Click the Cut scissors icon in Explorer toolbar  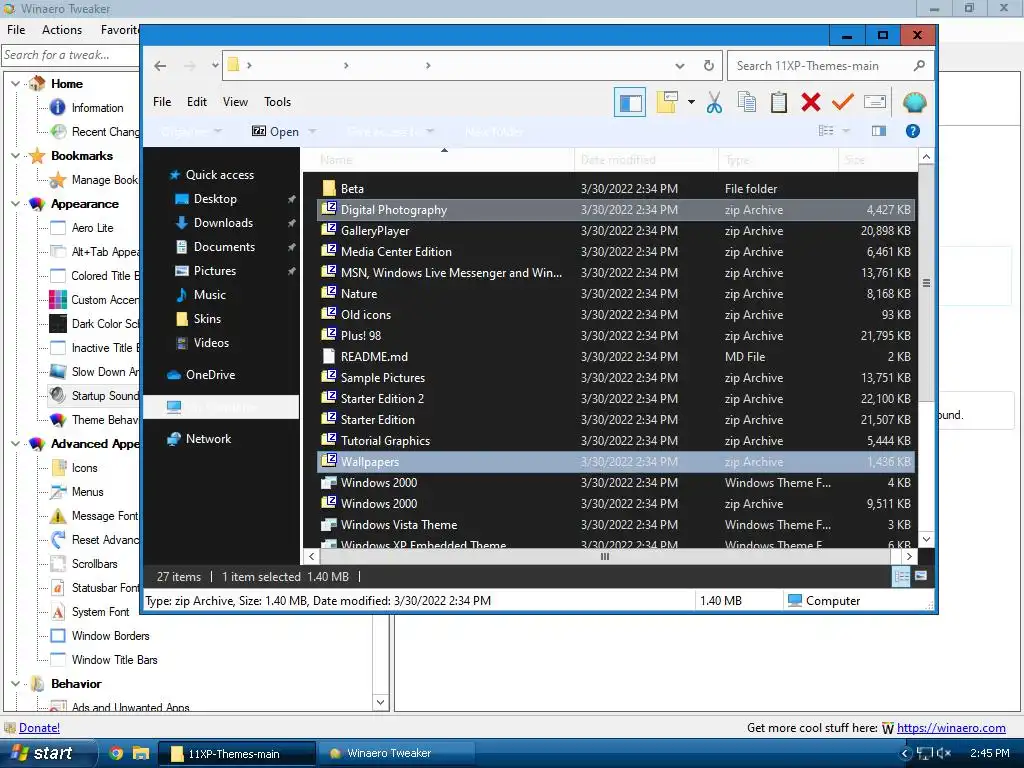click(x=714, y=103)
